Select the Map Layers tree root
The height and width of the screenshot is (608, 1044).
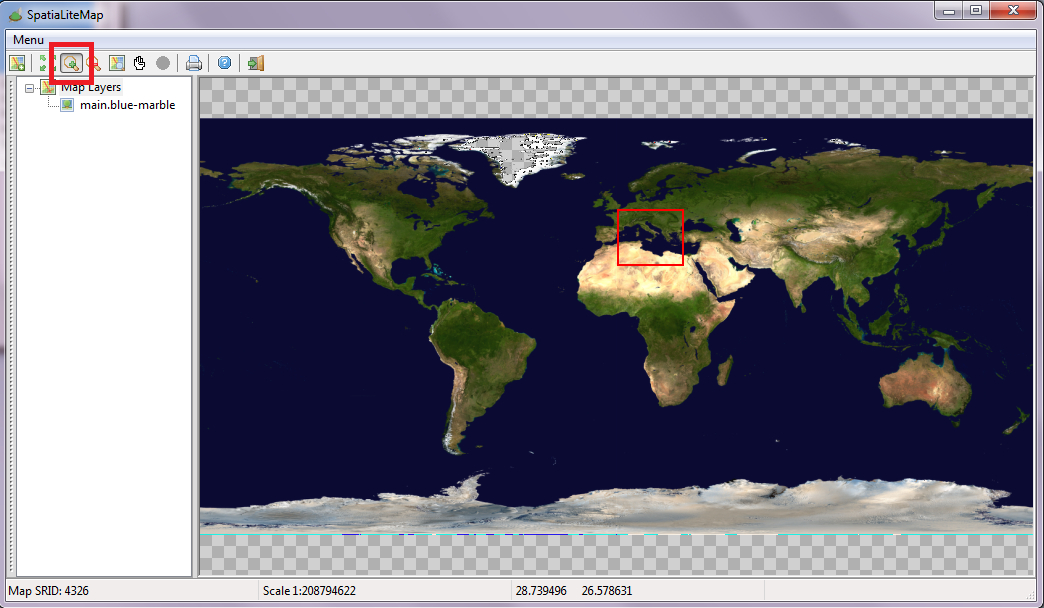(x=91, y=87)
